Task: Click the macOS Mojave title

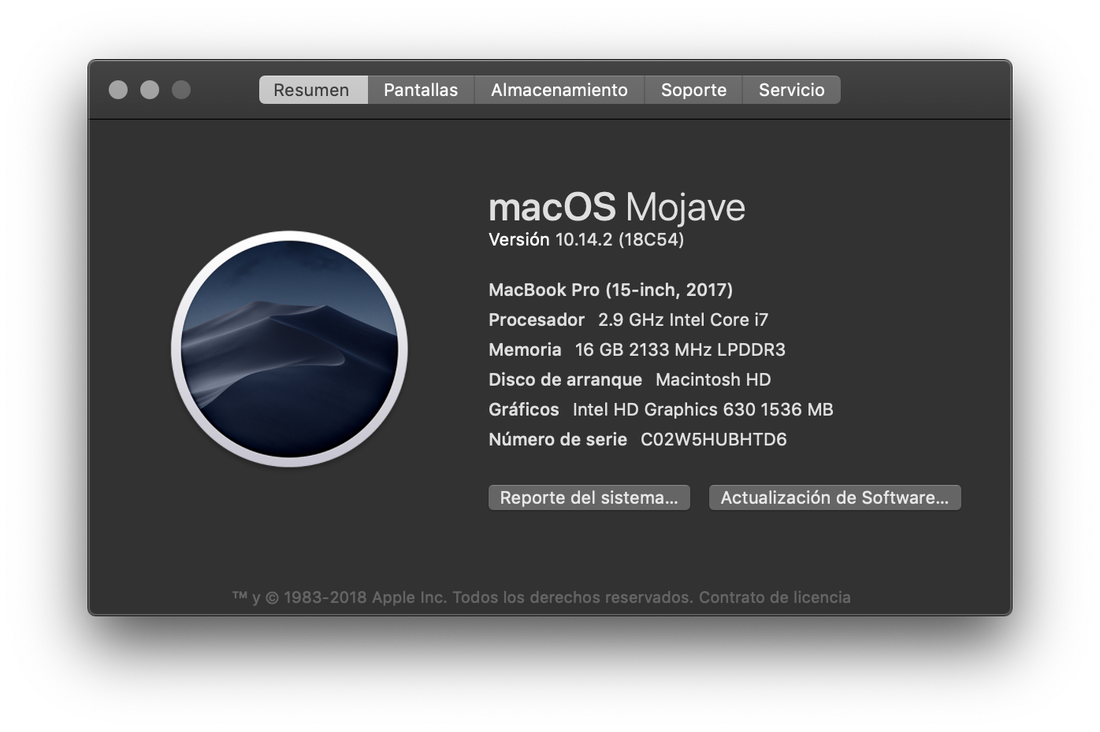Action: [617, 207]
